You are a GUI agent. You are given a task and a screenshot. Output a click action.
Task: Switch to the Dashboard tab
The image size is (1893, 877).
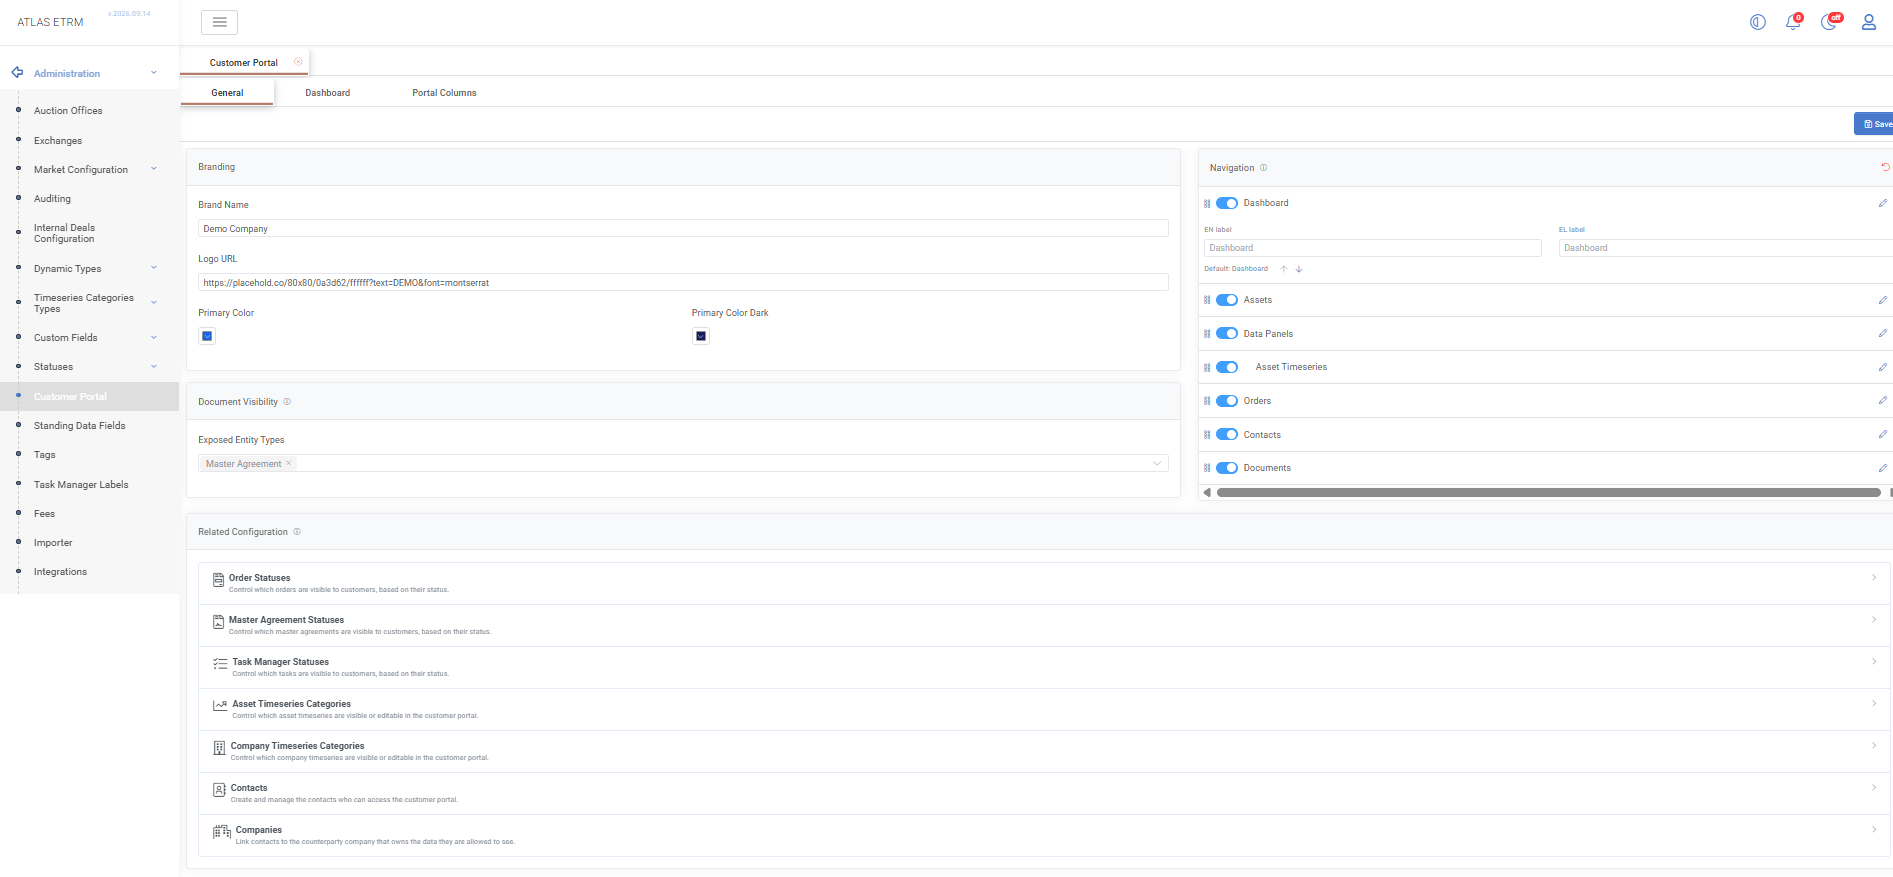[x=328, y=93]
